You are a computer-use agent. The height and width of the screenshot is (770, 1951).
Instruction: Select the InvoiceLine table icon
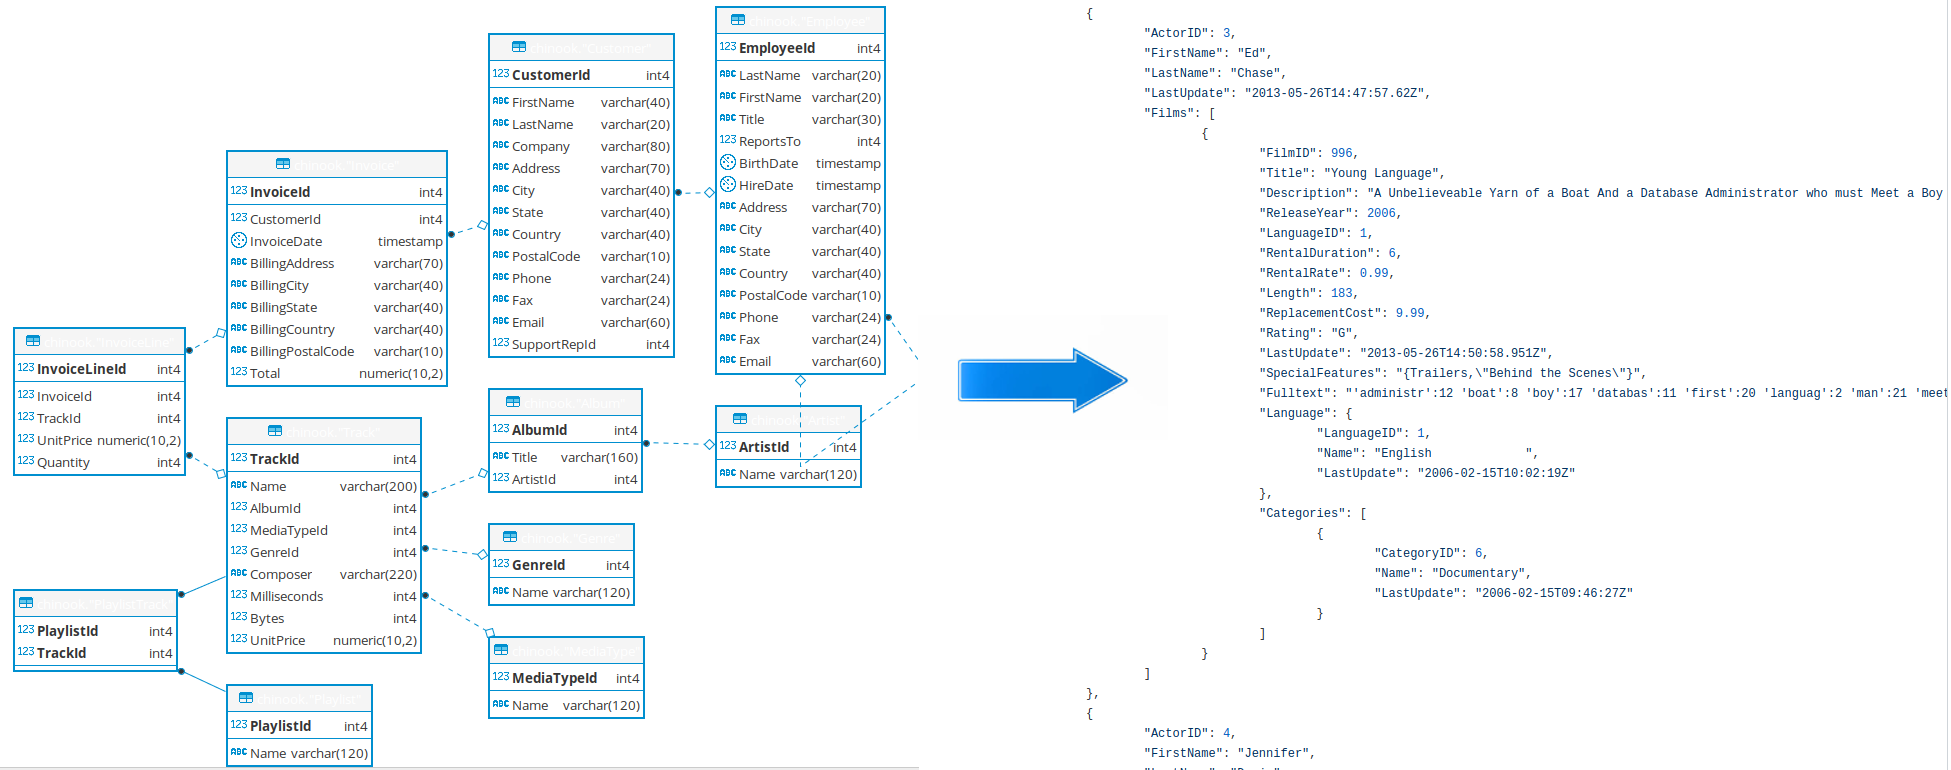[33, 341]
